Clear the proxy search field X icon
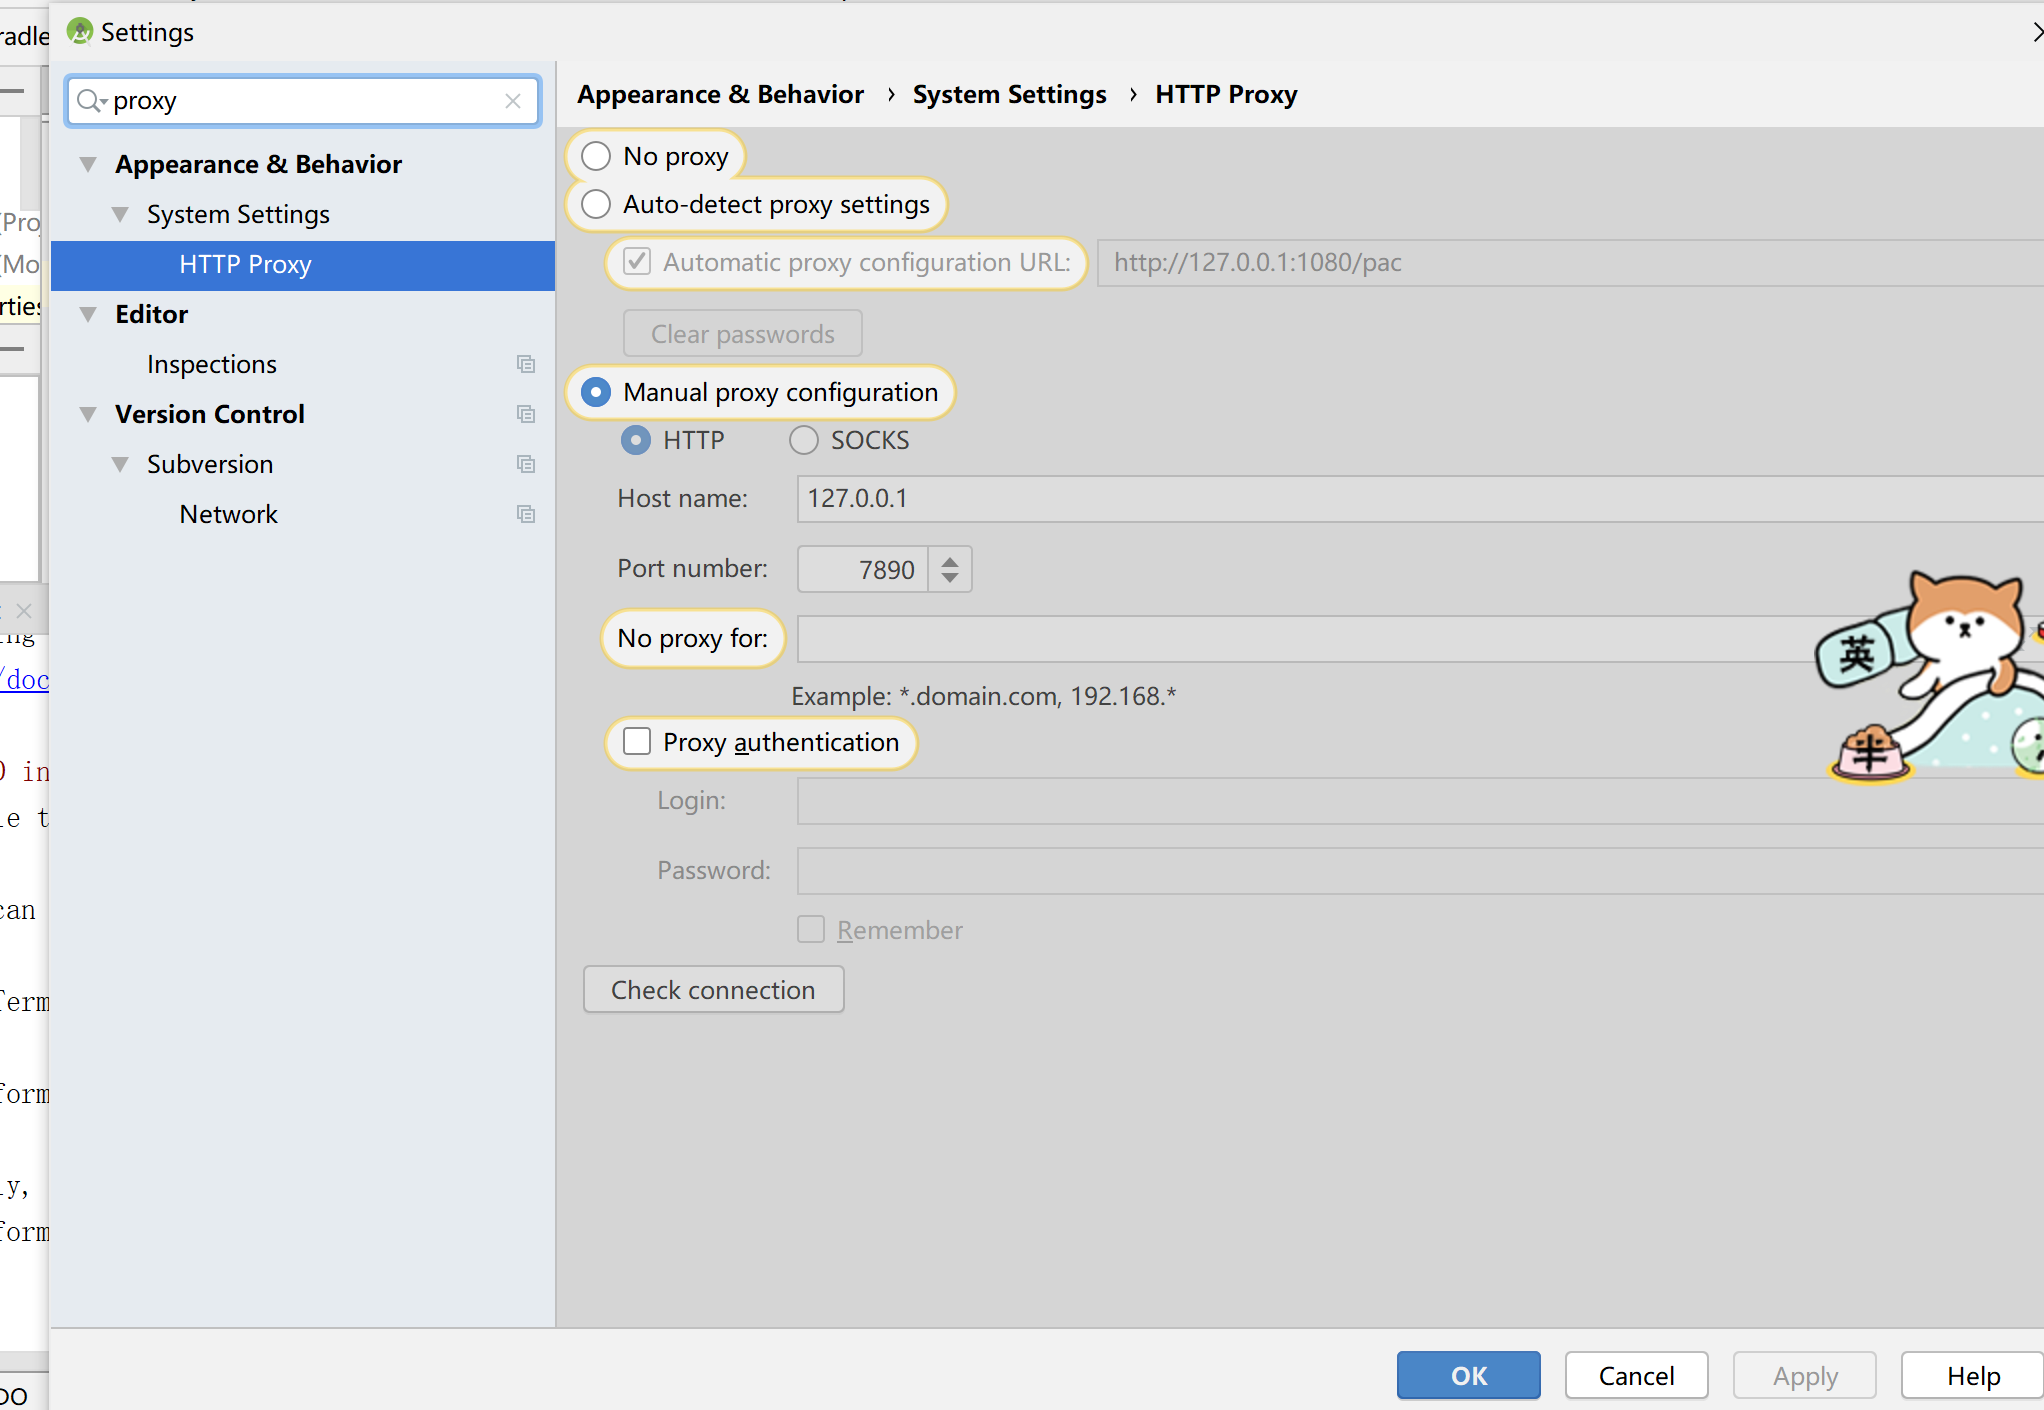Image resolution: width=2044 pixels, height=1410 pixels. click(513, 101)
